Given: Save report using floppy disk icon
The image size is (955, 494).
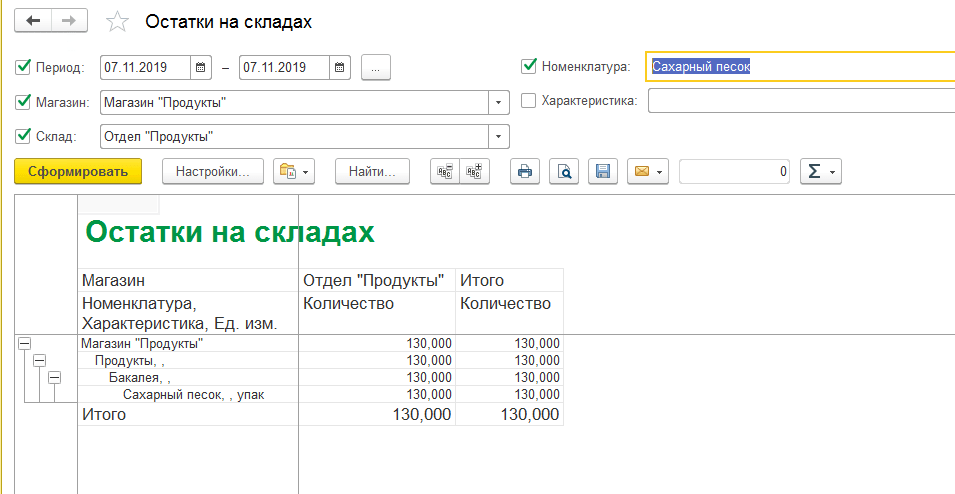Looking at the screenshot, I should click(x=602, y=172).
